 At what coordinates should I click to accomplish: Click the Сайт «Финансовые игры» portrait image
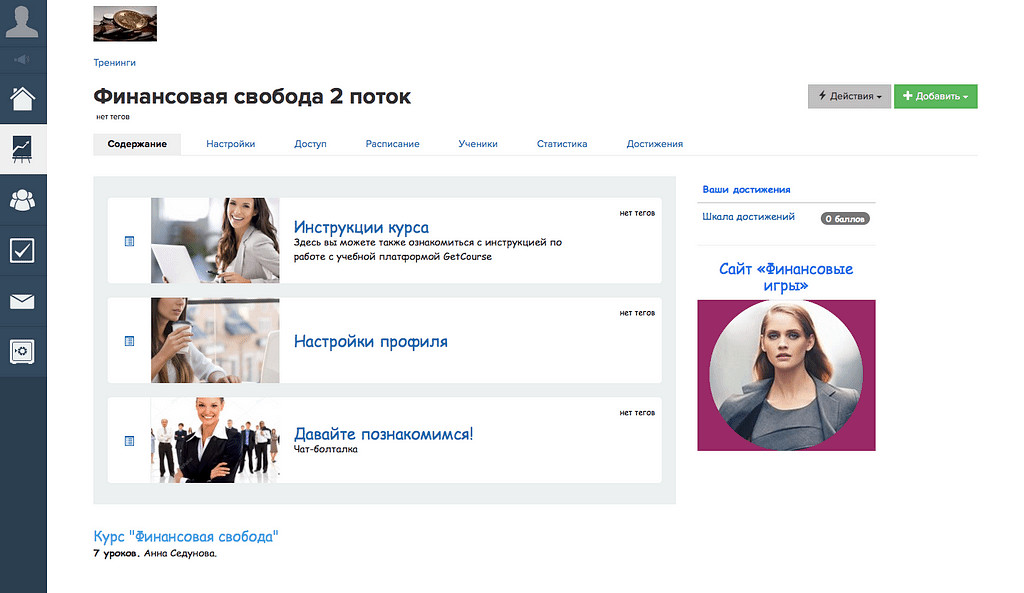(786, 375)
